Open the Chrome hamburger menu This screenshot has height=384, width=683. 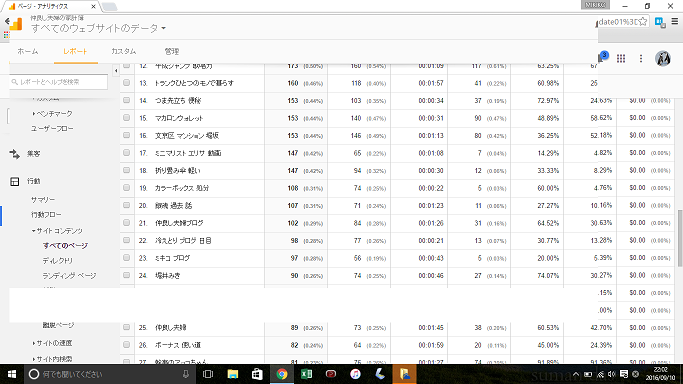[675, 21]
